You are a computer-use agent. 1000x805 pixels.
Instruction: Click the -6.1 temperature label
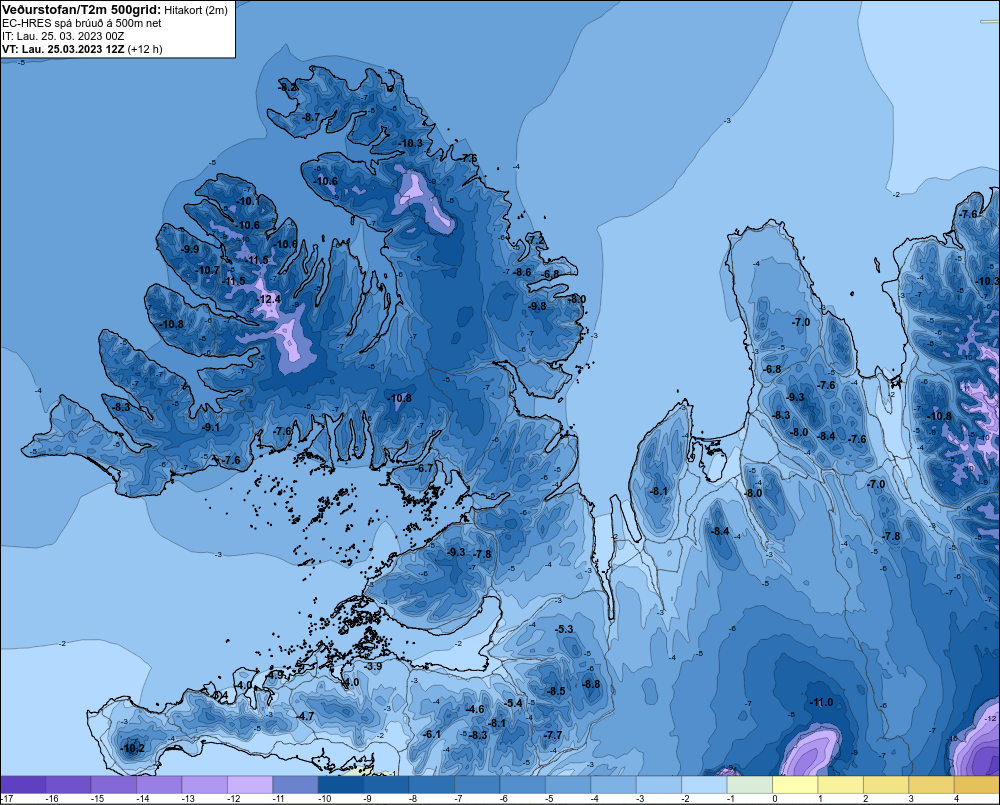(x=432, y=734)
